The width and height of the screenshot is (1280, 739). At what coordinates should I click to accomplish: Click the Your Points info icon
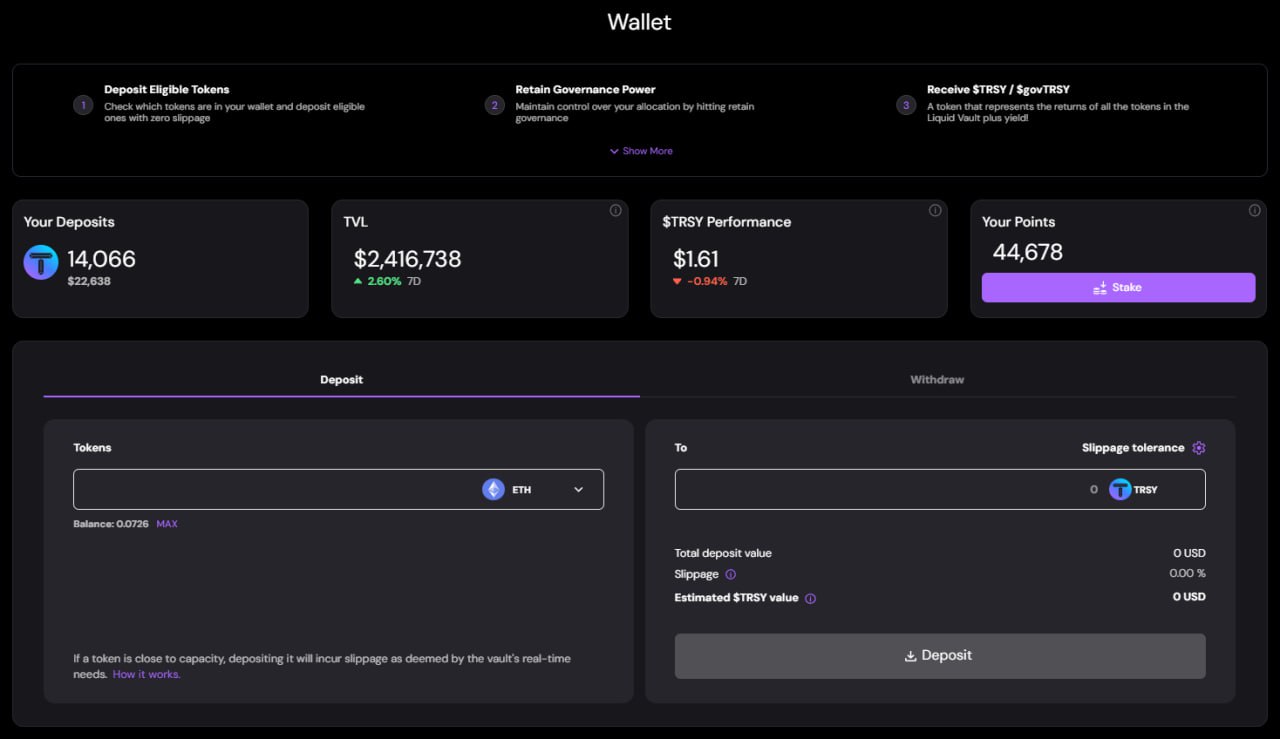[1254, 211]
